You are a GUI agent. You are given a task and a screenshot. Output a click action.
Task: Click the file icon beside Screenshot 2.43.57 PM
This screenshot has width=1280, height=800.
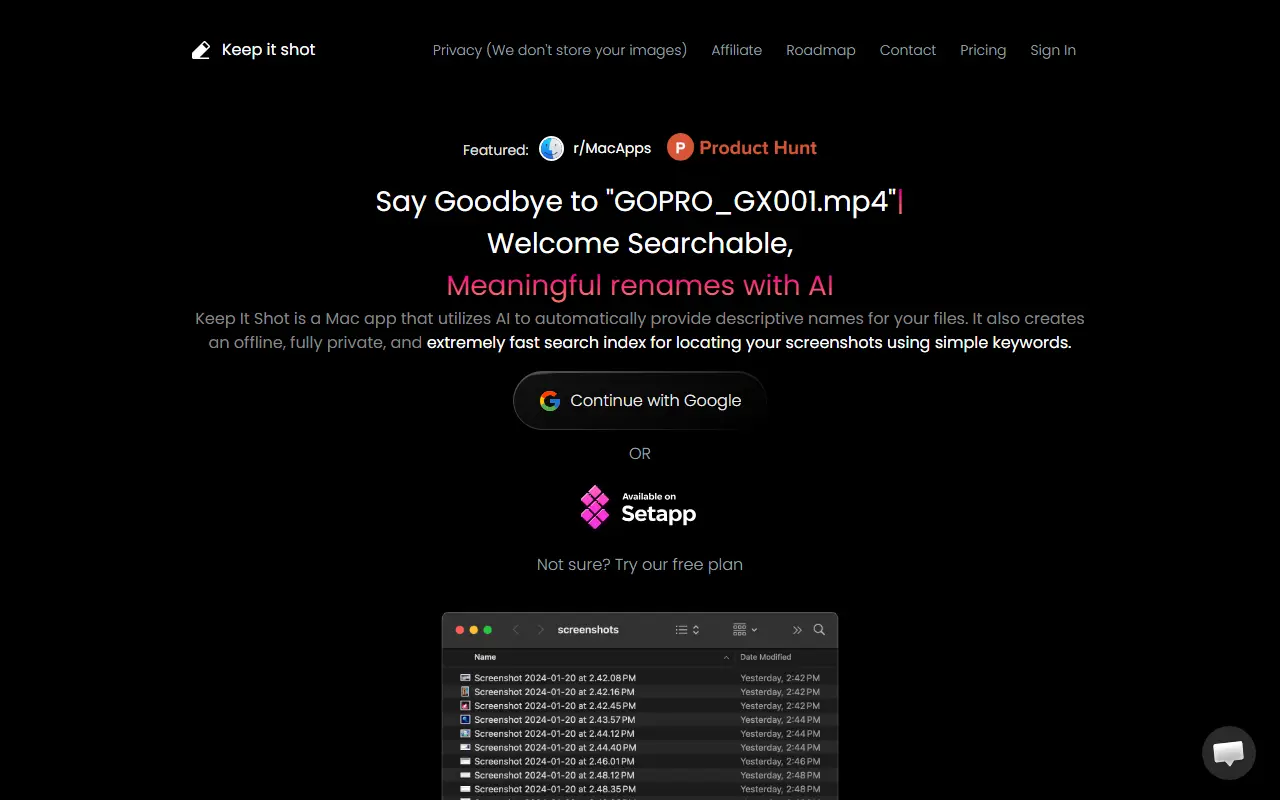[465, 720]
